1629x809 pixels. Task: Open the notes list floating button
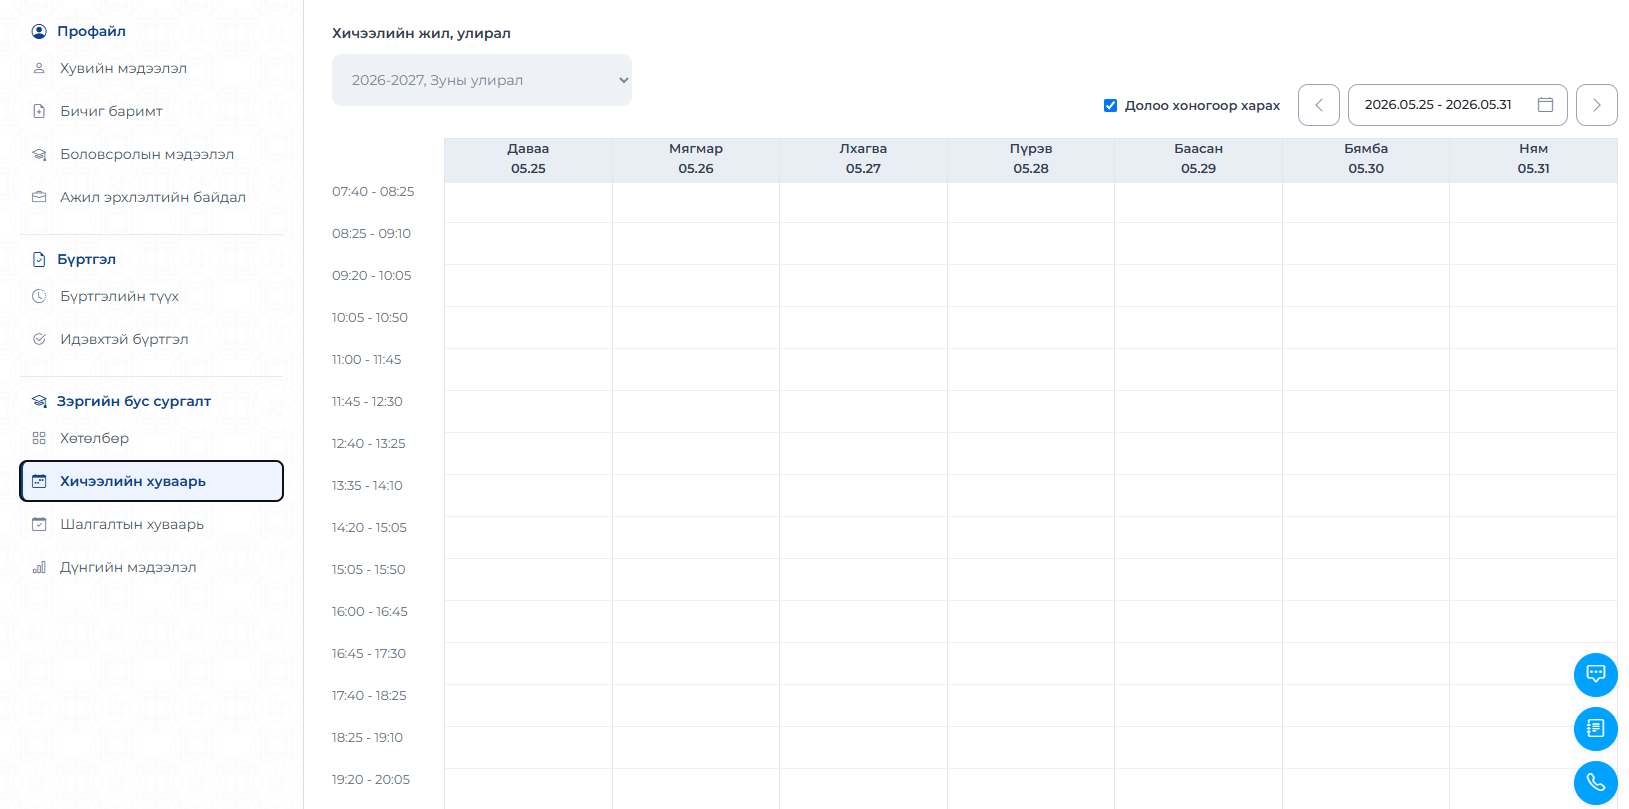pos(1595,729)
